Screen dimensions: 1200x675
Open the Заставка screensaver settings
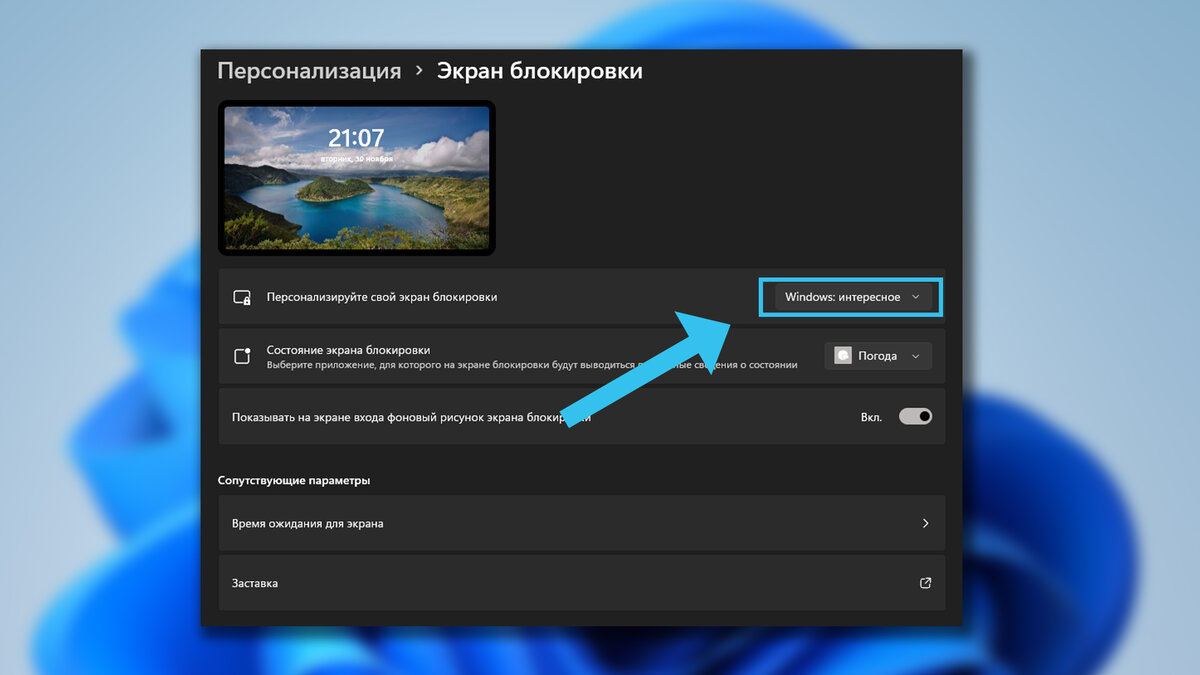[x=581, y=583]
